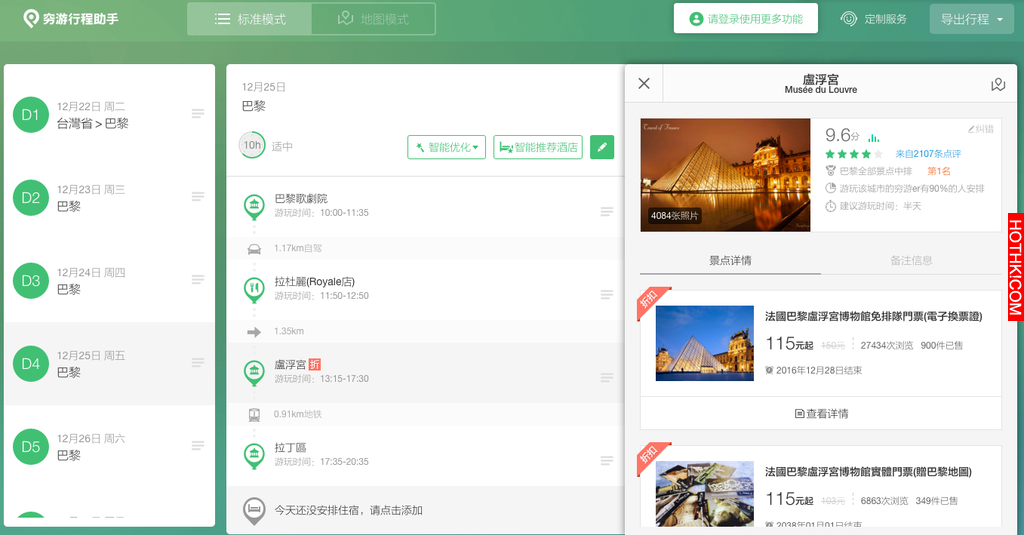Click car icon beside 1.17km自驾
This screenshot has height=535, width=1024.
coord(254,249)
